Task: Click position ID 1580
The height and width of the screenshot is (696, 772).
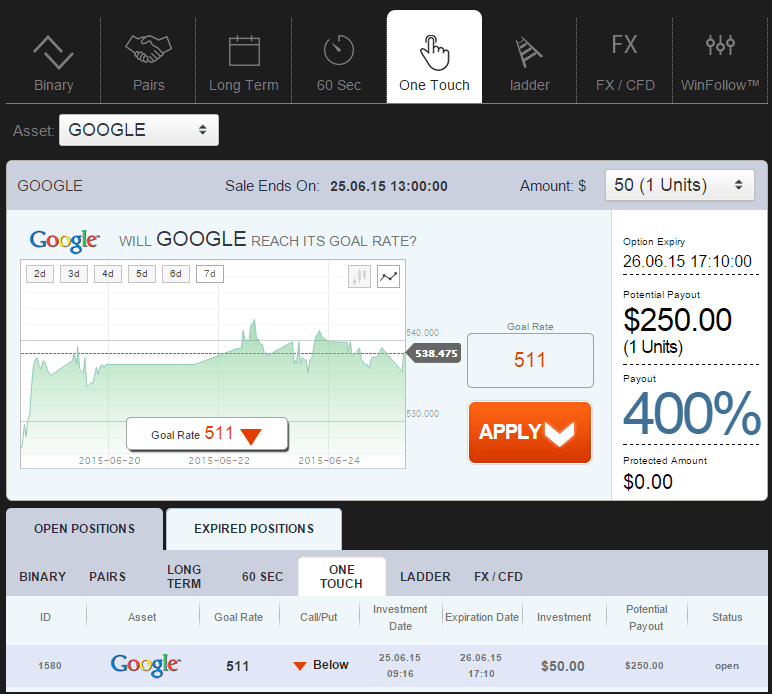Action: pyautogui.click(x=50, y=665)
